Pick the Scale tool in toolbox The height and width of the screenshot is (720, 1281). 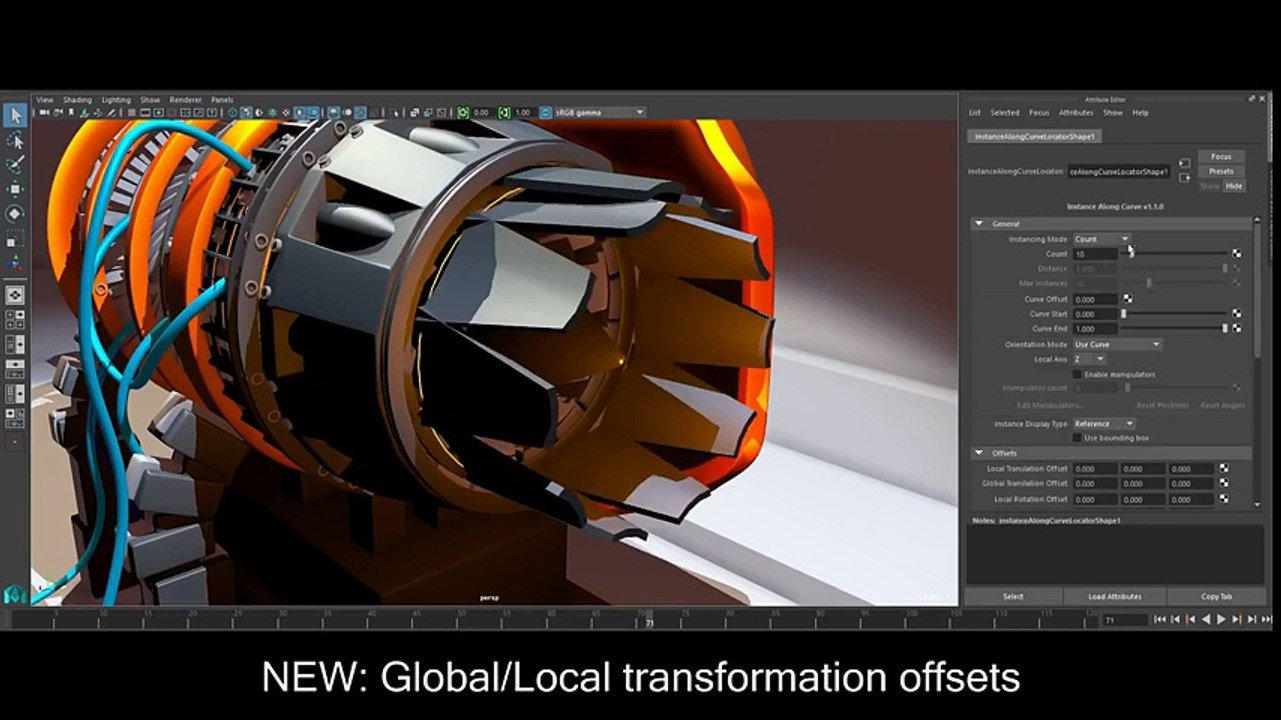(x=15, y=239)
